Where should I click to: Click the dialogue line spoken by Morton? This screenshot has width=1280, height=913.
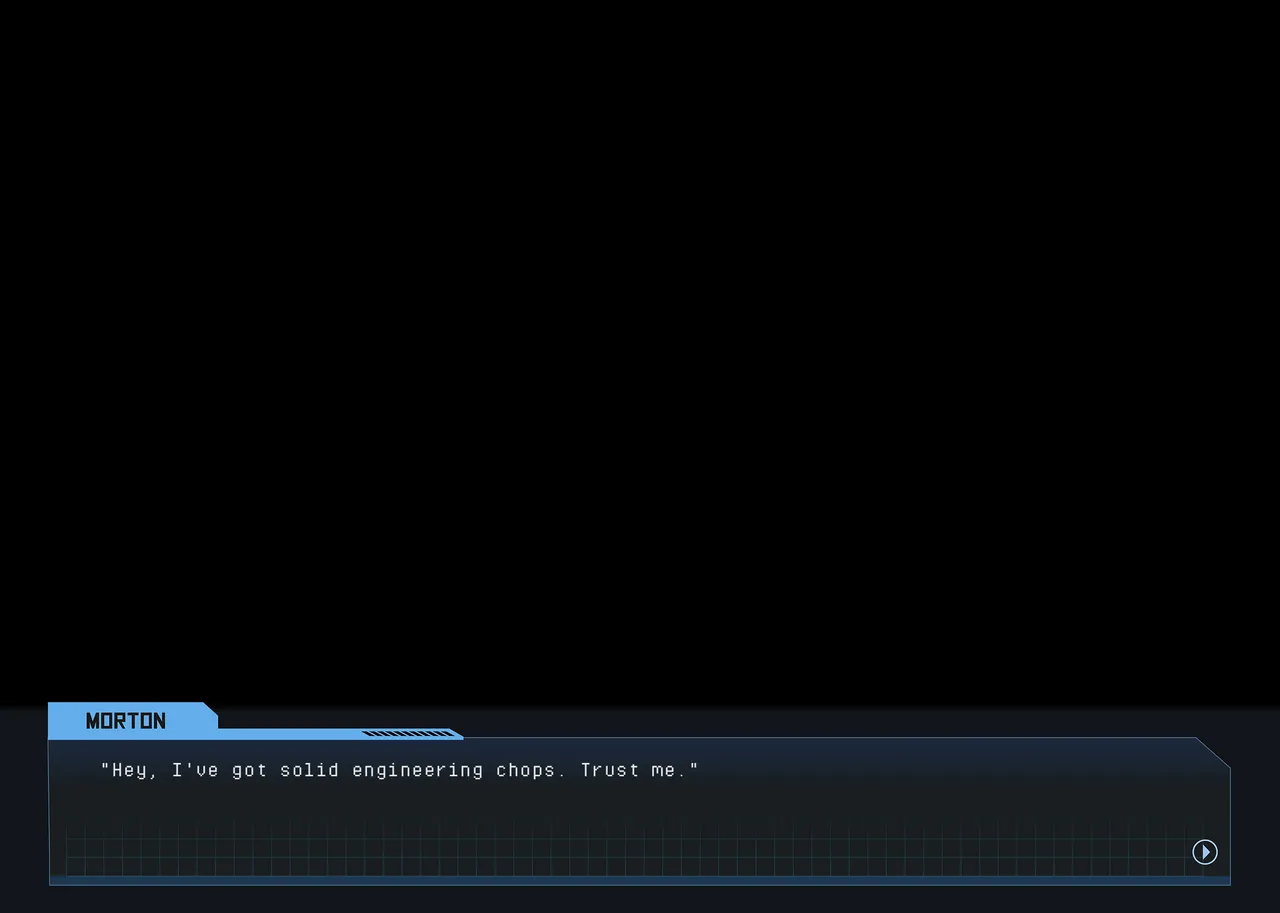(x=400, y=770)
